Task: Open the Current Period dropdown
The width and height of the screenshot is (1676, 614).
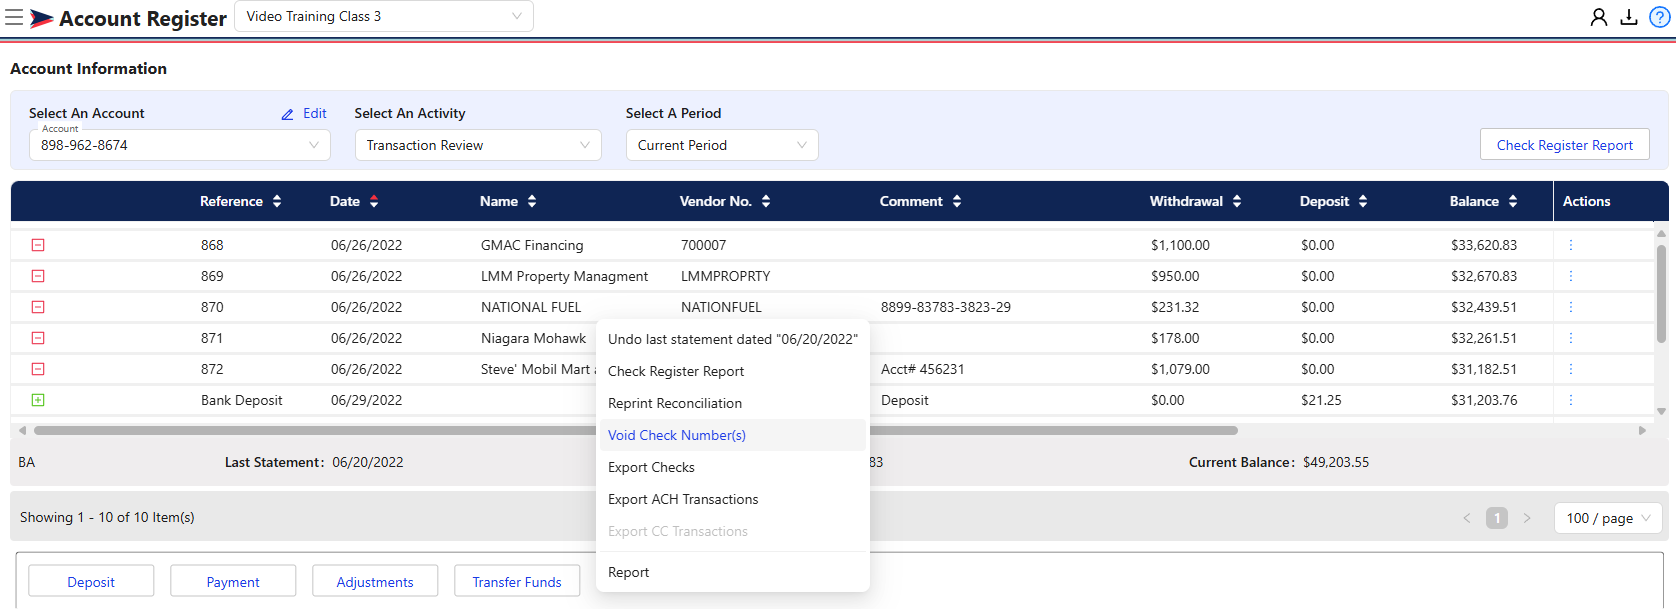Action: (x=722, y=145)
